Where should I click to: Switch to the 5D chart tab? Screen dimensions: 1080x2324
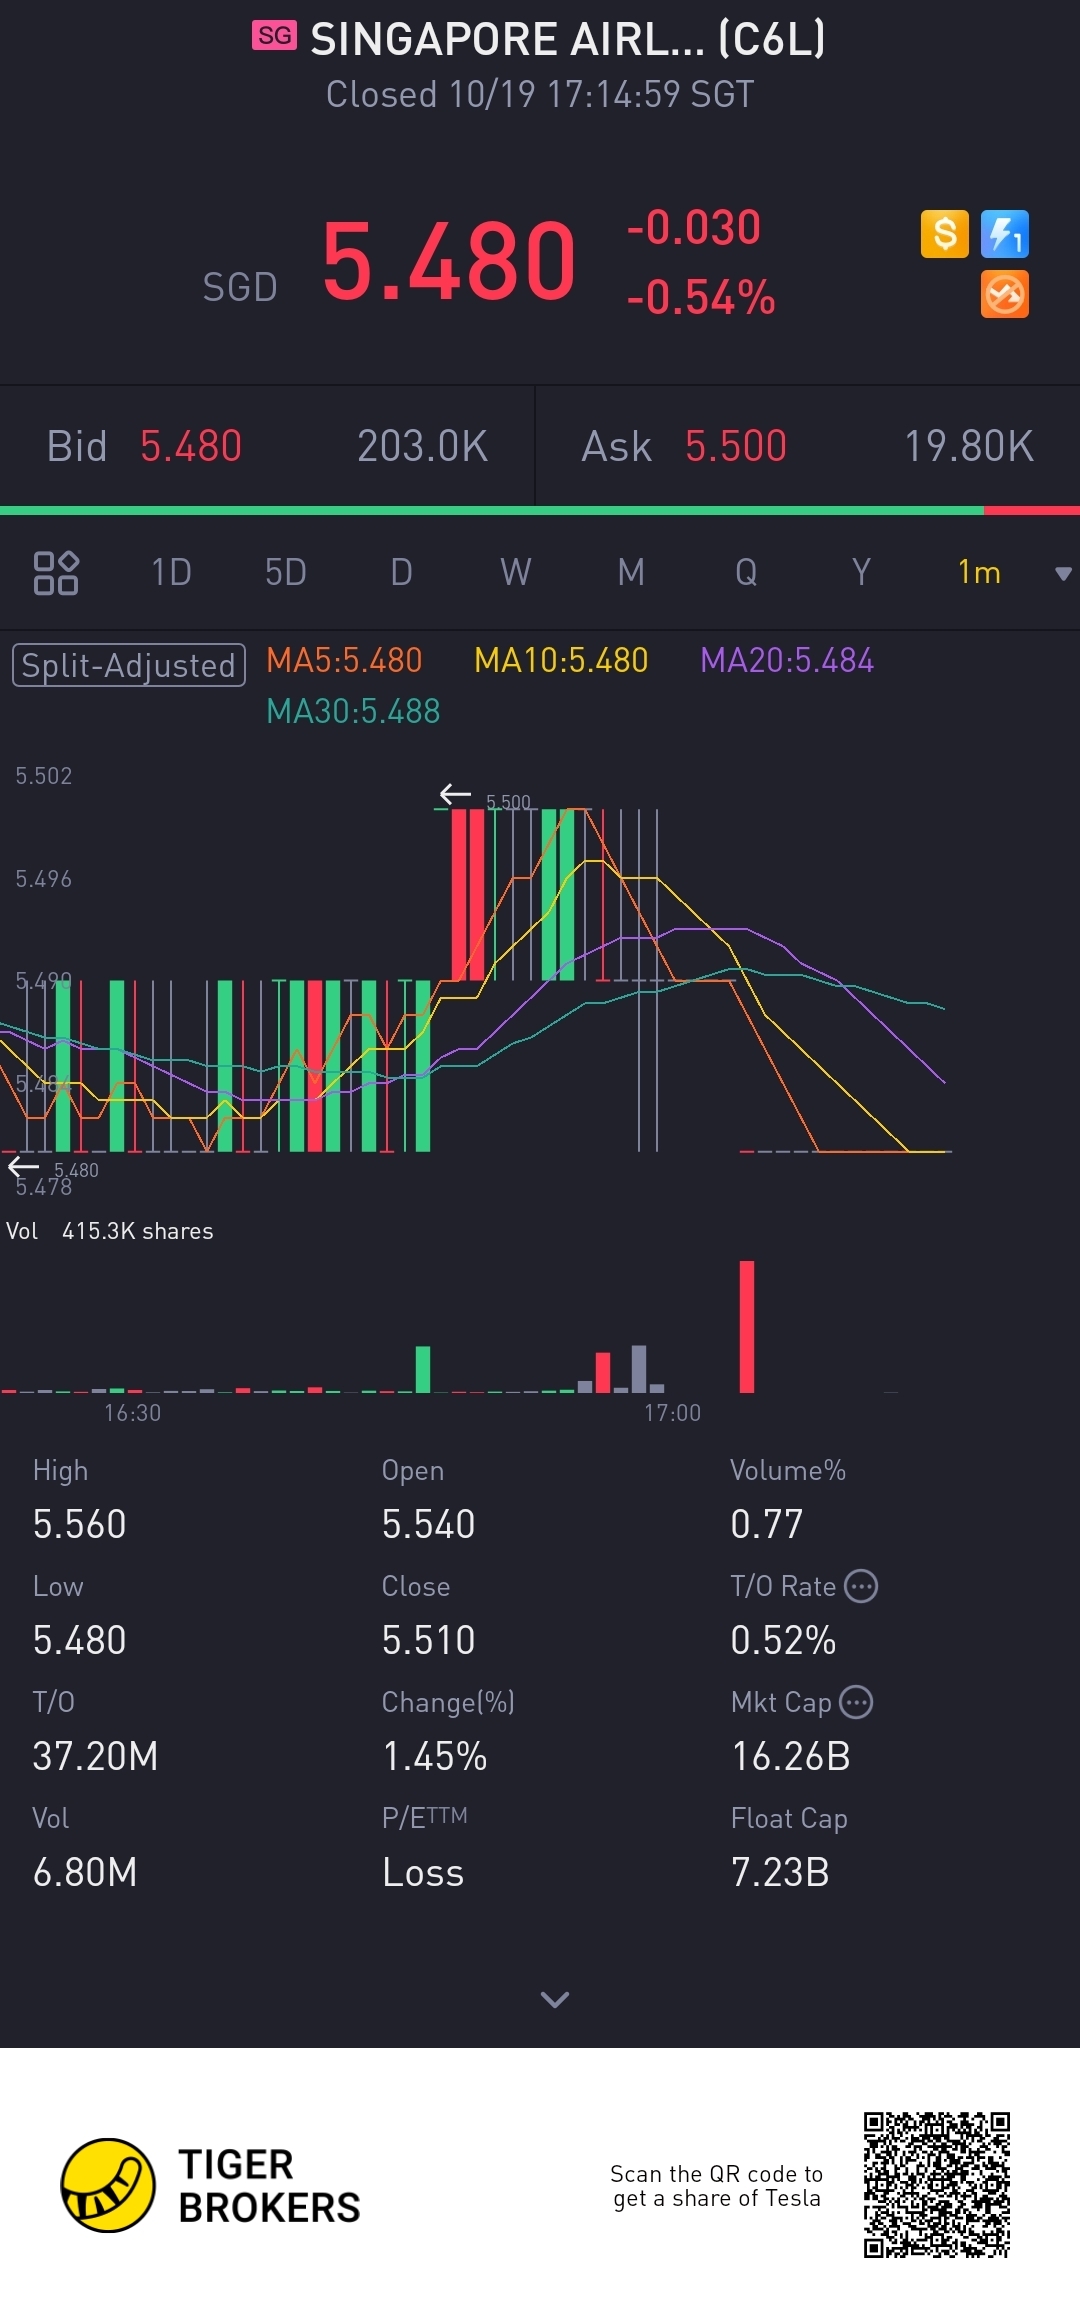(286, 573)
